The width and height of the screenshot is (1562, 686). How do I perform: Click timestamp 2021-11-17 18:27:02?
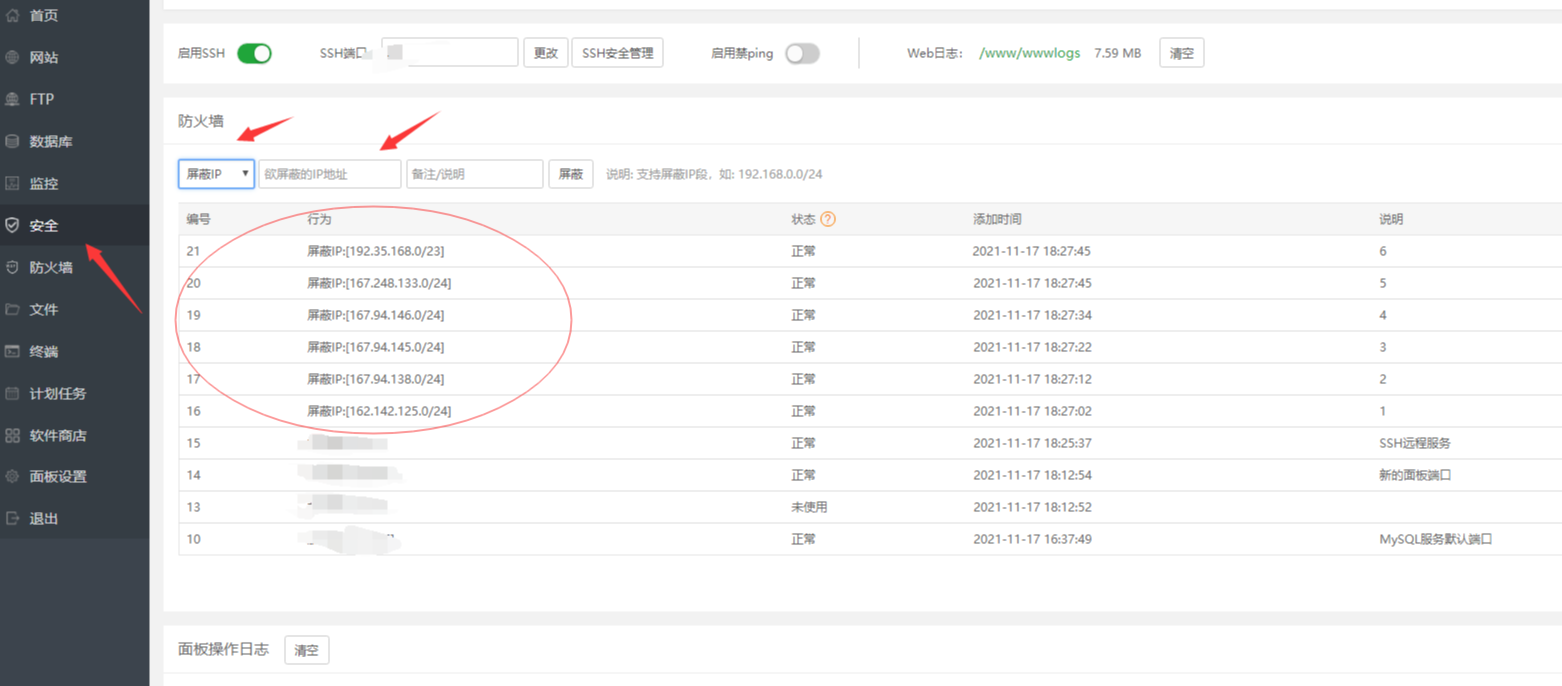tap(1031, 411)
